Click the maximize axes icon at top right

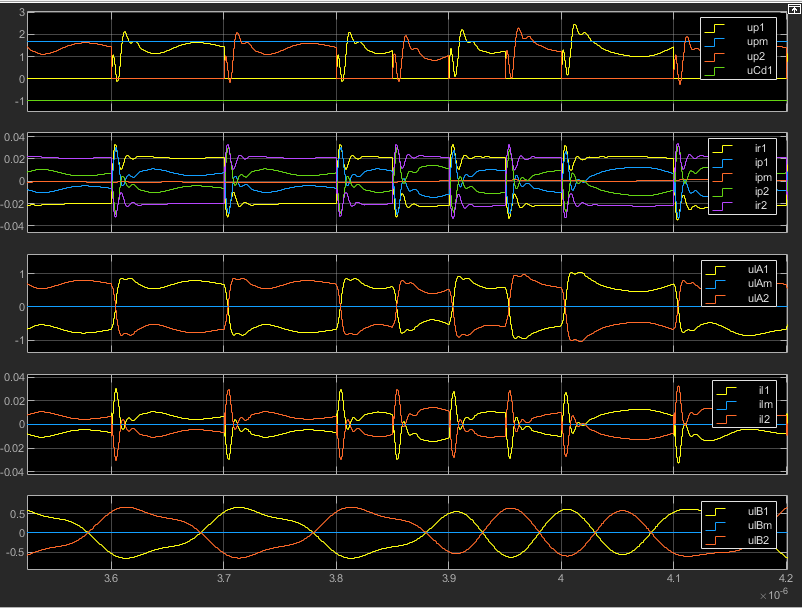[793, 7]
